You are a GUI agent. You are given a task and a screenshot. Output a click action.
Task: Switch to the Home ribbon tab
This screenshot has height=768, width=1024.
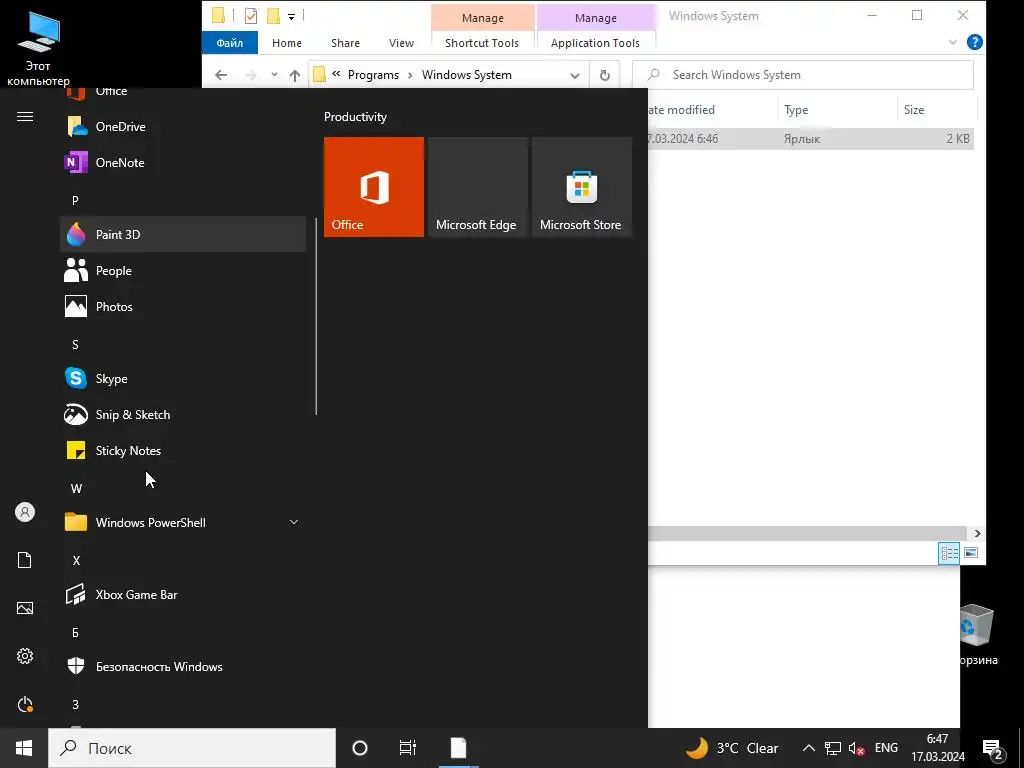[287, 43]
